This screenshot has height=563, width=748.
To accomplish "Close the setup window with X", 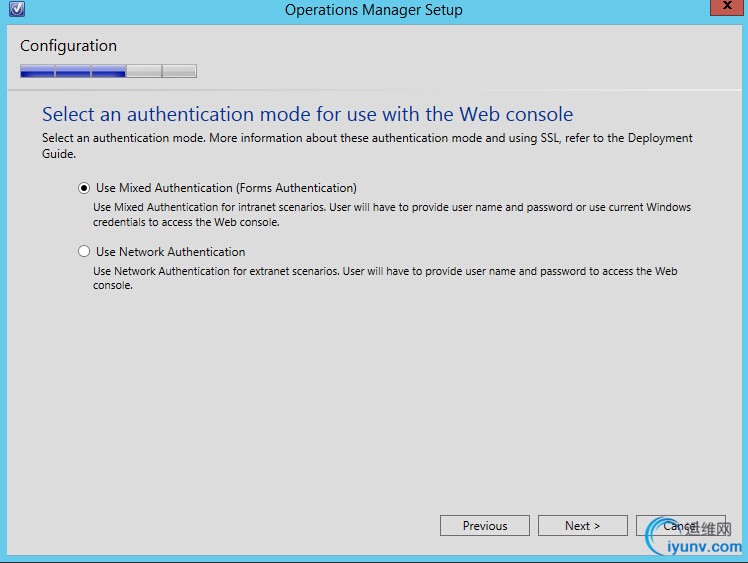I will tap(727, 7).
